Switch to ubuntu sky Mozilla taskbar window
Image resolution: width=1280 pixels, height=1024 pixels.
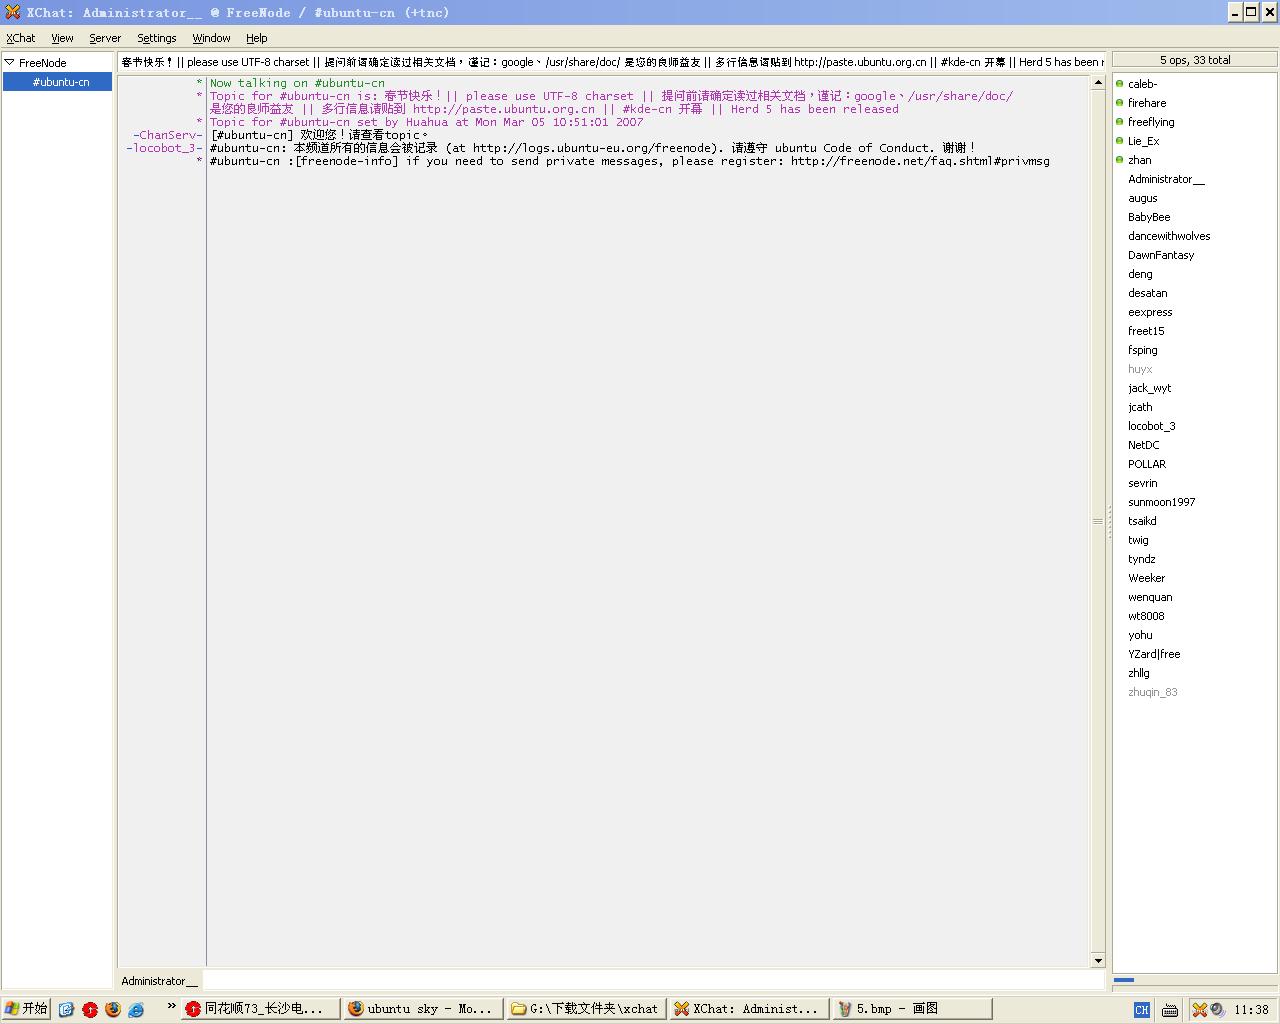tap(422, 1009)
